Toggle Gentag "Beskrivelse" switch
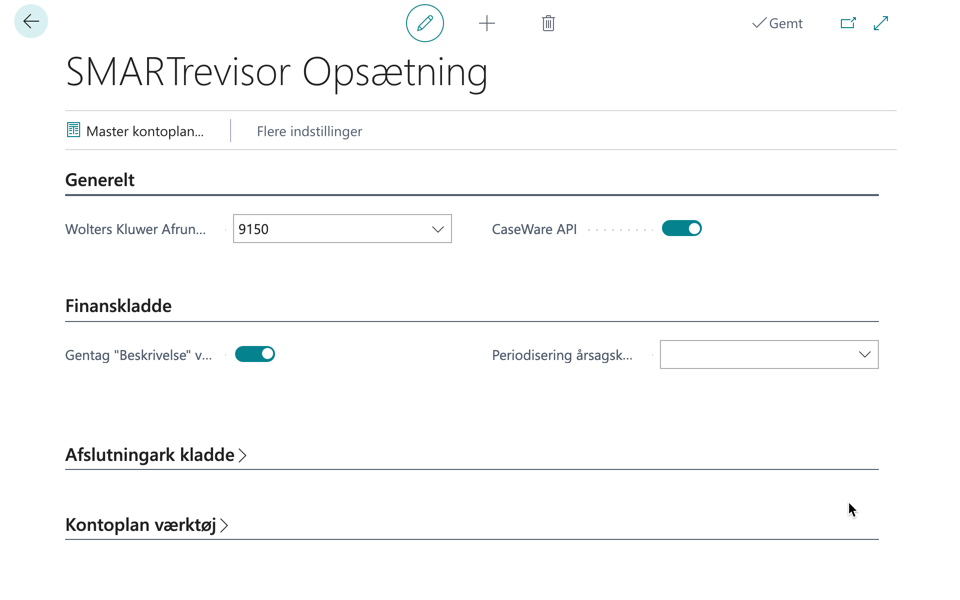Viewport: 960px width, 600px height. point(255,354)
